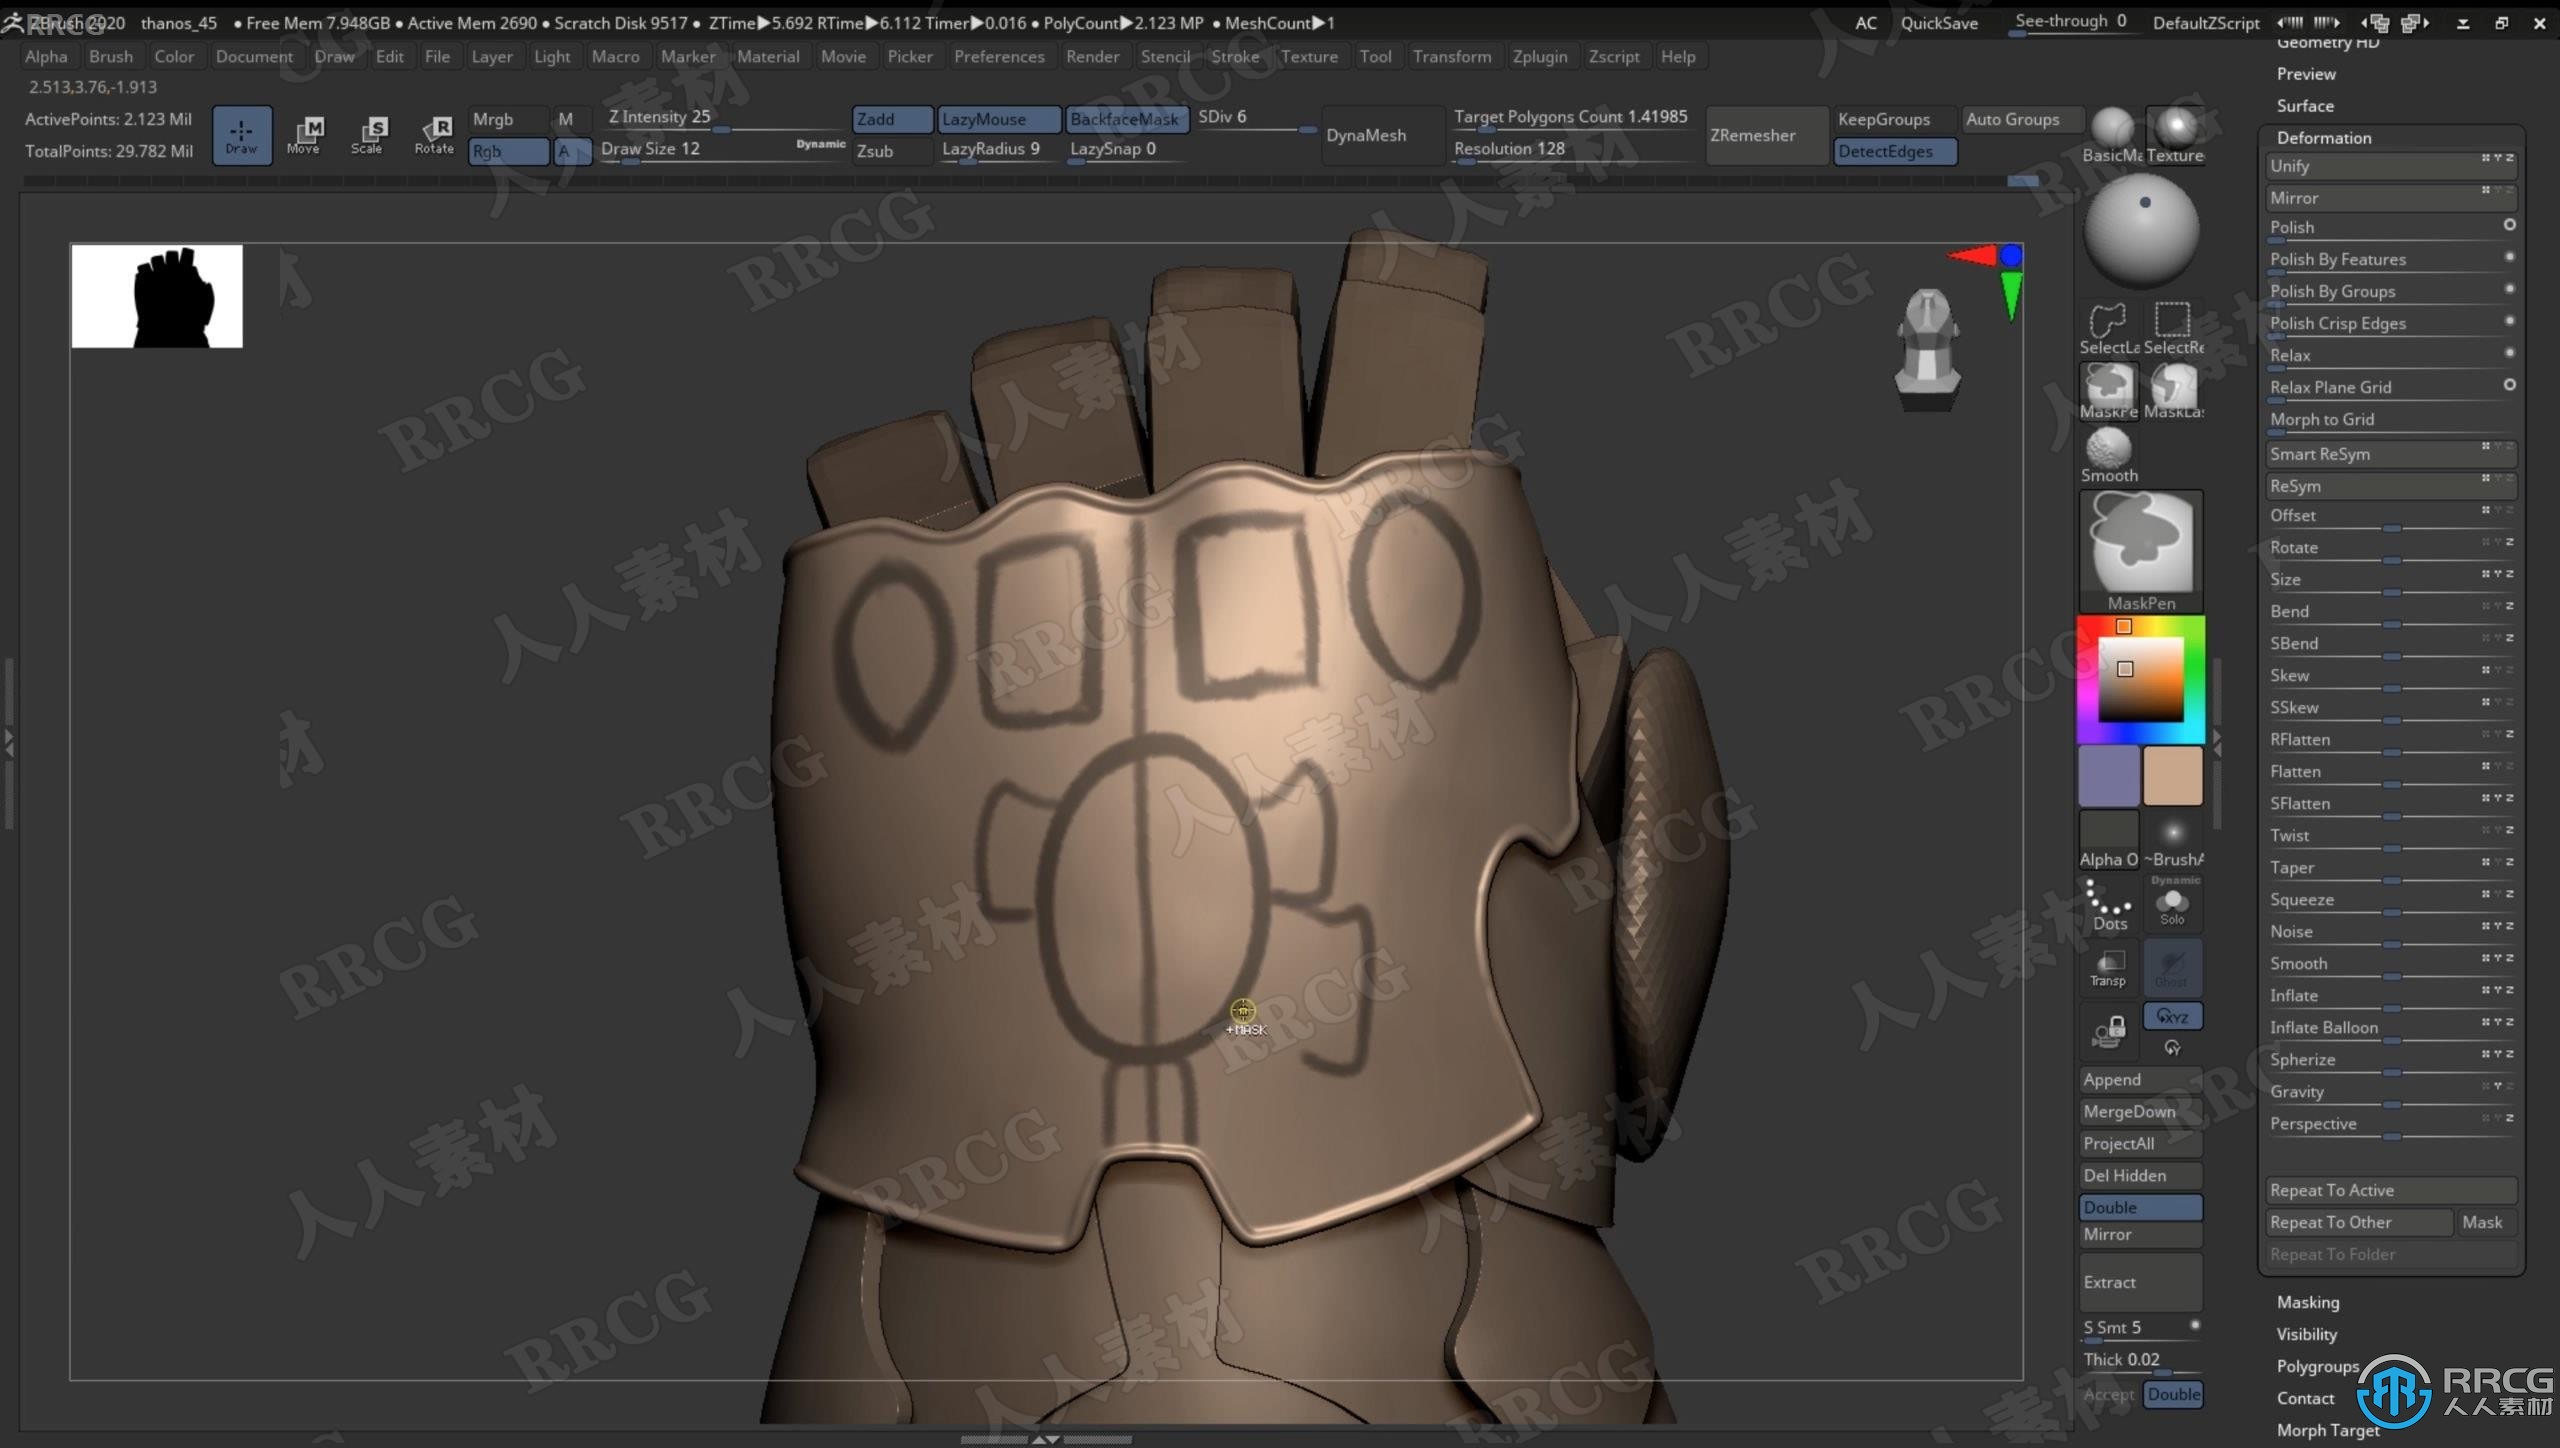Open the ZScript menu

tap(1612, 56)
